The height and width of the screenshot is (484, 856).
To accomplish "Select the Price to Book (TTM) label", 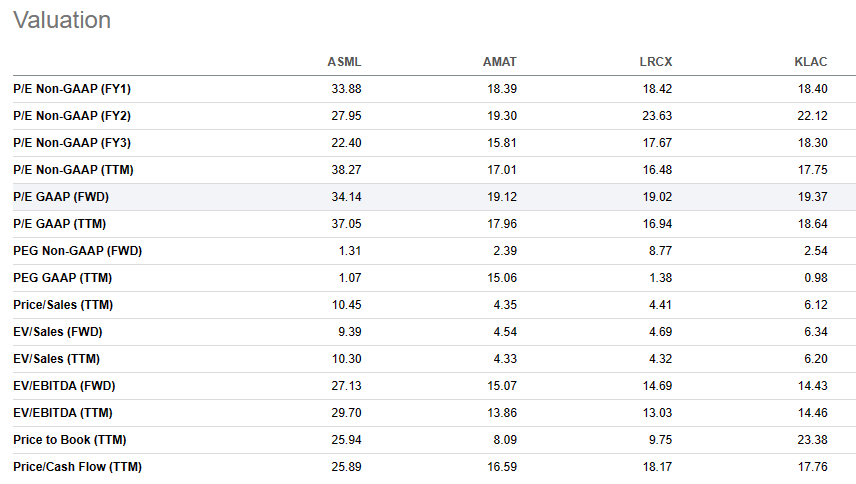I will tap(69, 440).
